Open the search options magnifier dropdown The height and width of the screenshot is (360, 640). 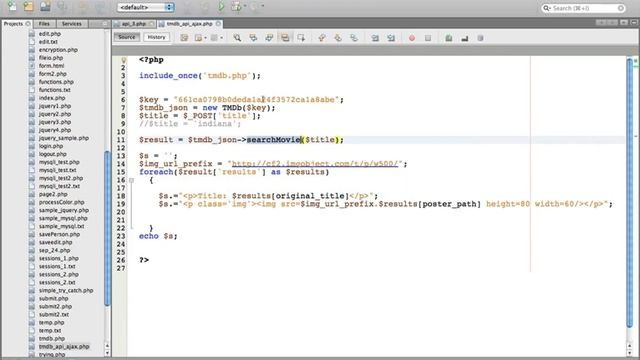[x=547, y=8]
